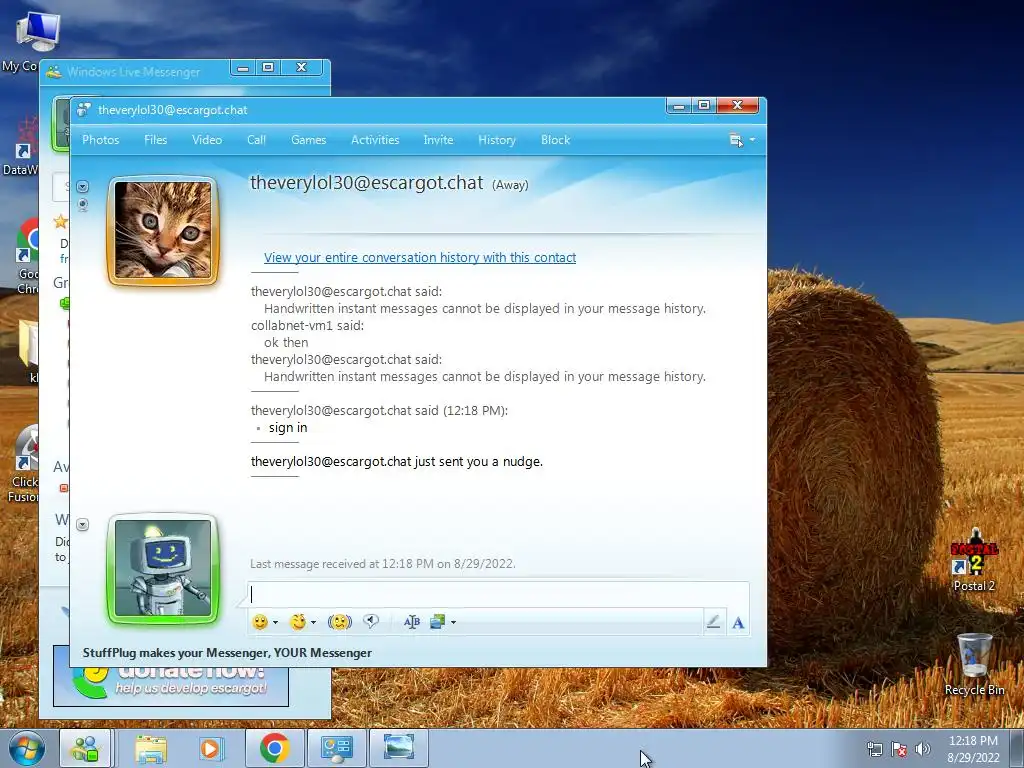This screenshot has width=1024, height=768.
Task: Click the donate now escargot banner
Action: tap(170, 686)
